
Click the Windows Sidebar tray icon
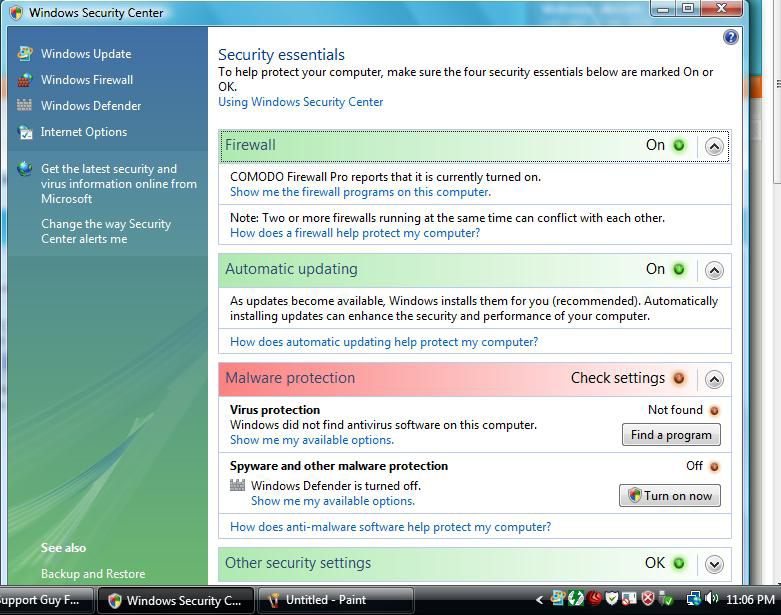557,598
